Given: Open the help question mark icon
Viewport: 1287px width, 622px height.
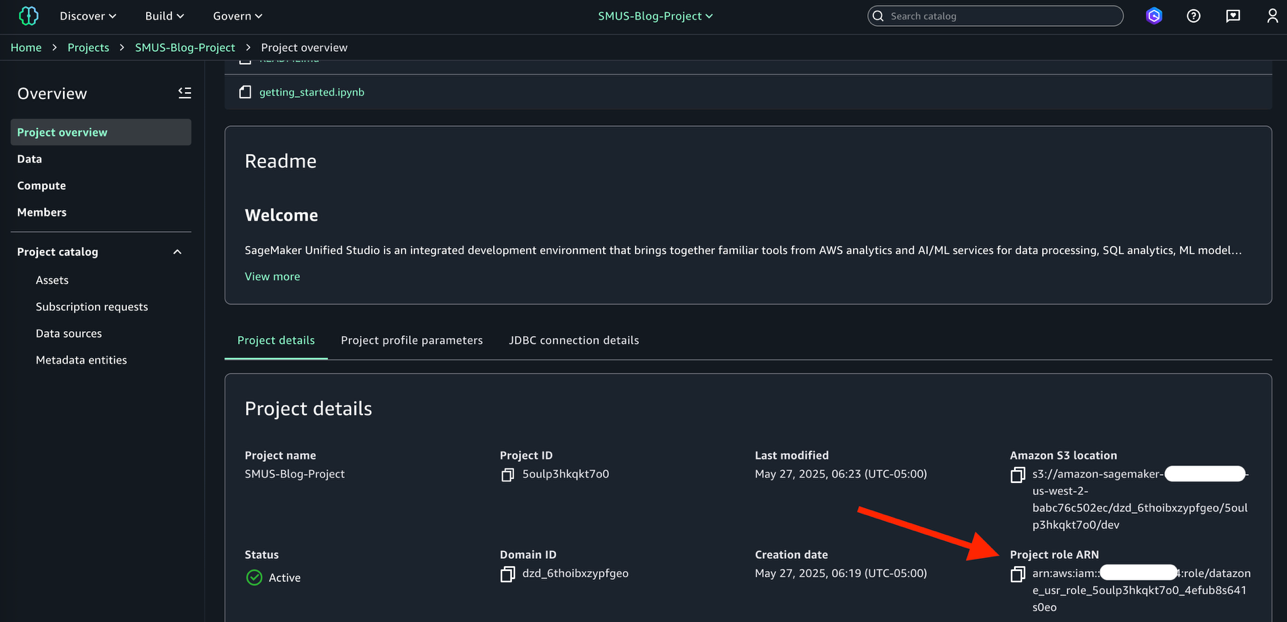Looking at the screenshot, I should [x=1193, y=16].
